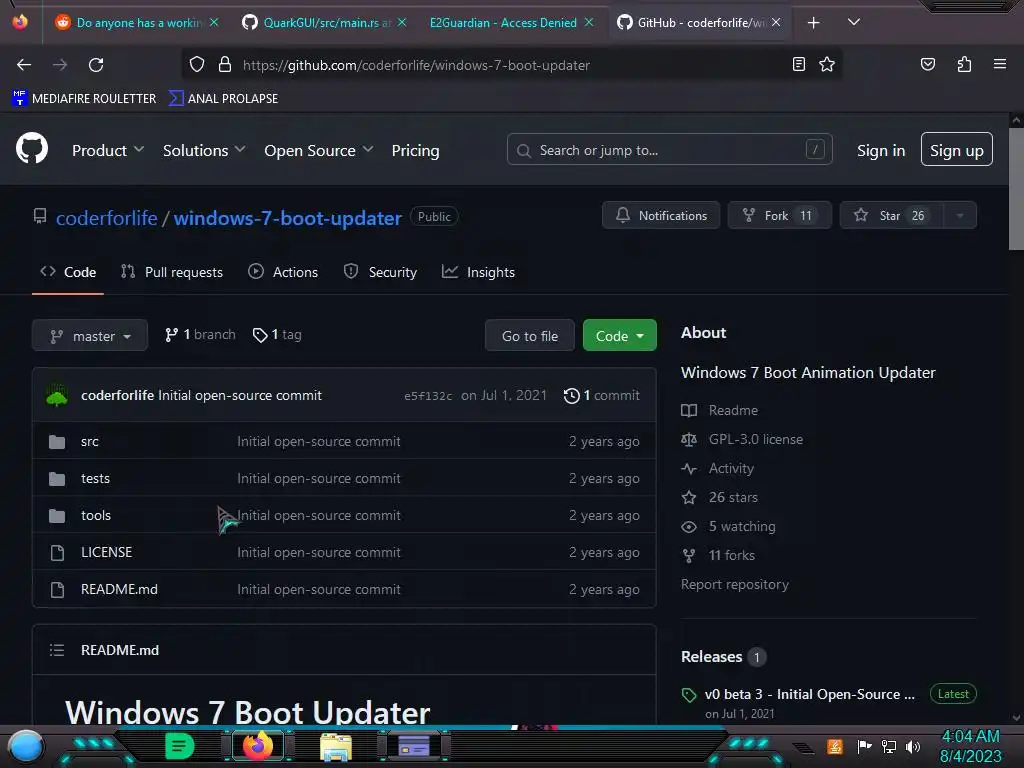Viewport: 1024px width, 768px height.
Task: Open the windows-7-boot-updater repository link
Action: click(287, 218)
